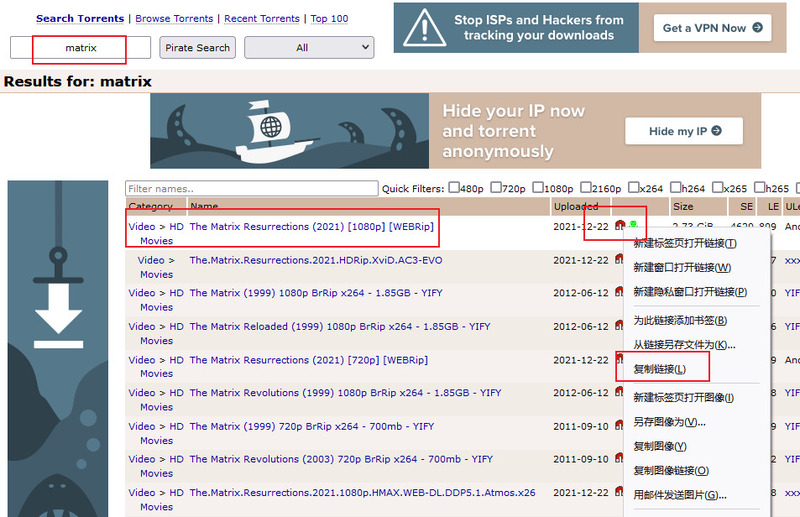Sort by the LE leechers column header
Viewport: 800px width, 517px height.
click(773, 206)
